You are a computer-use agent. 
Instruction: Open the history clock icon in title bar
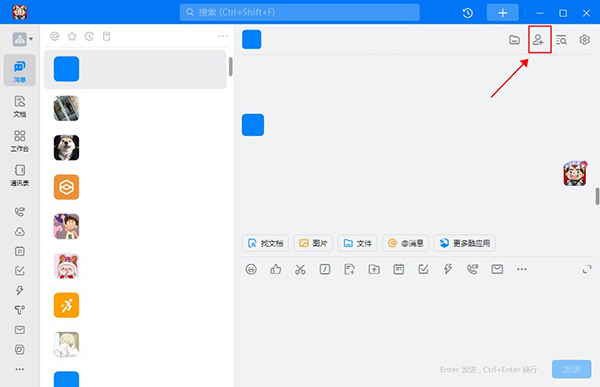[x=468, y=13]
